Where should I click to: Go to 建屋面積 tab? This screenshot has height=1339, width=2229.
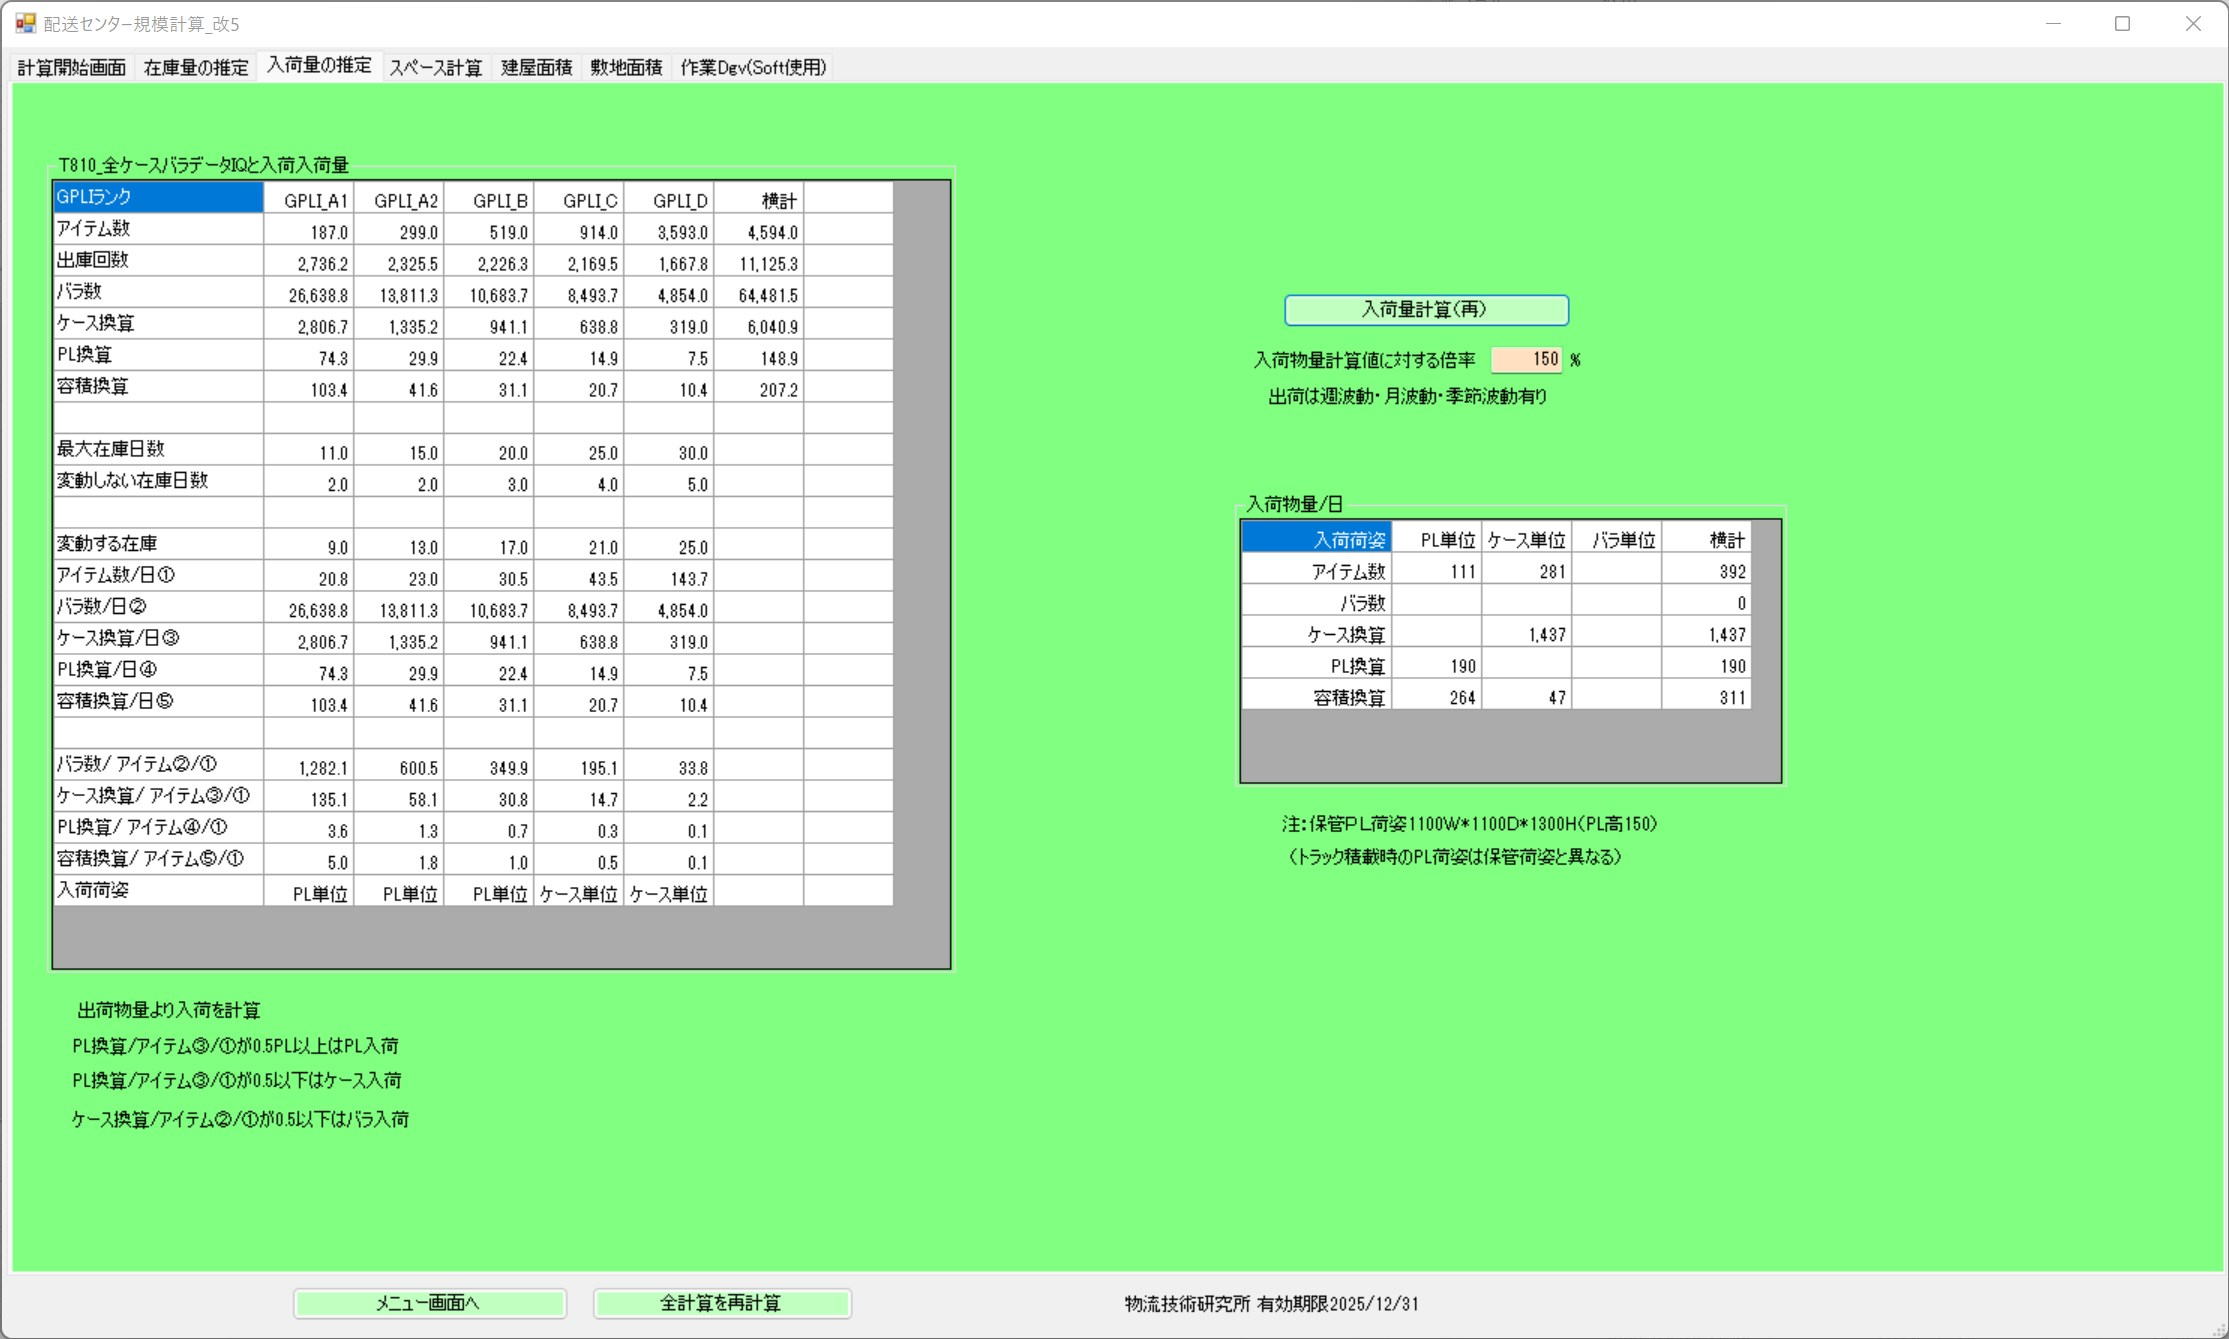click(536, 67)
